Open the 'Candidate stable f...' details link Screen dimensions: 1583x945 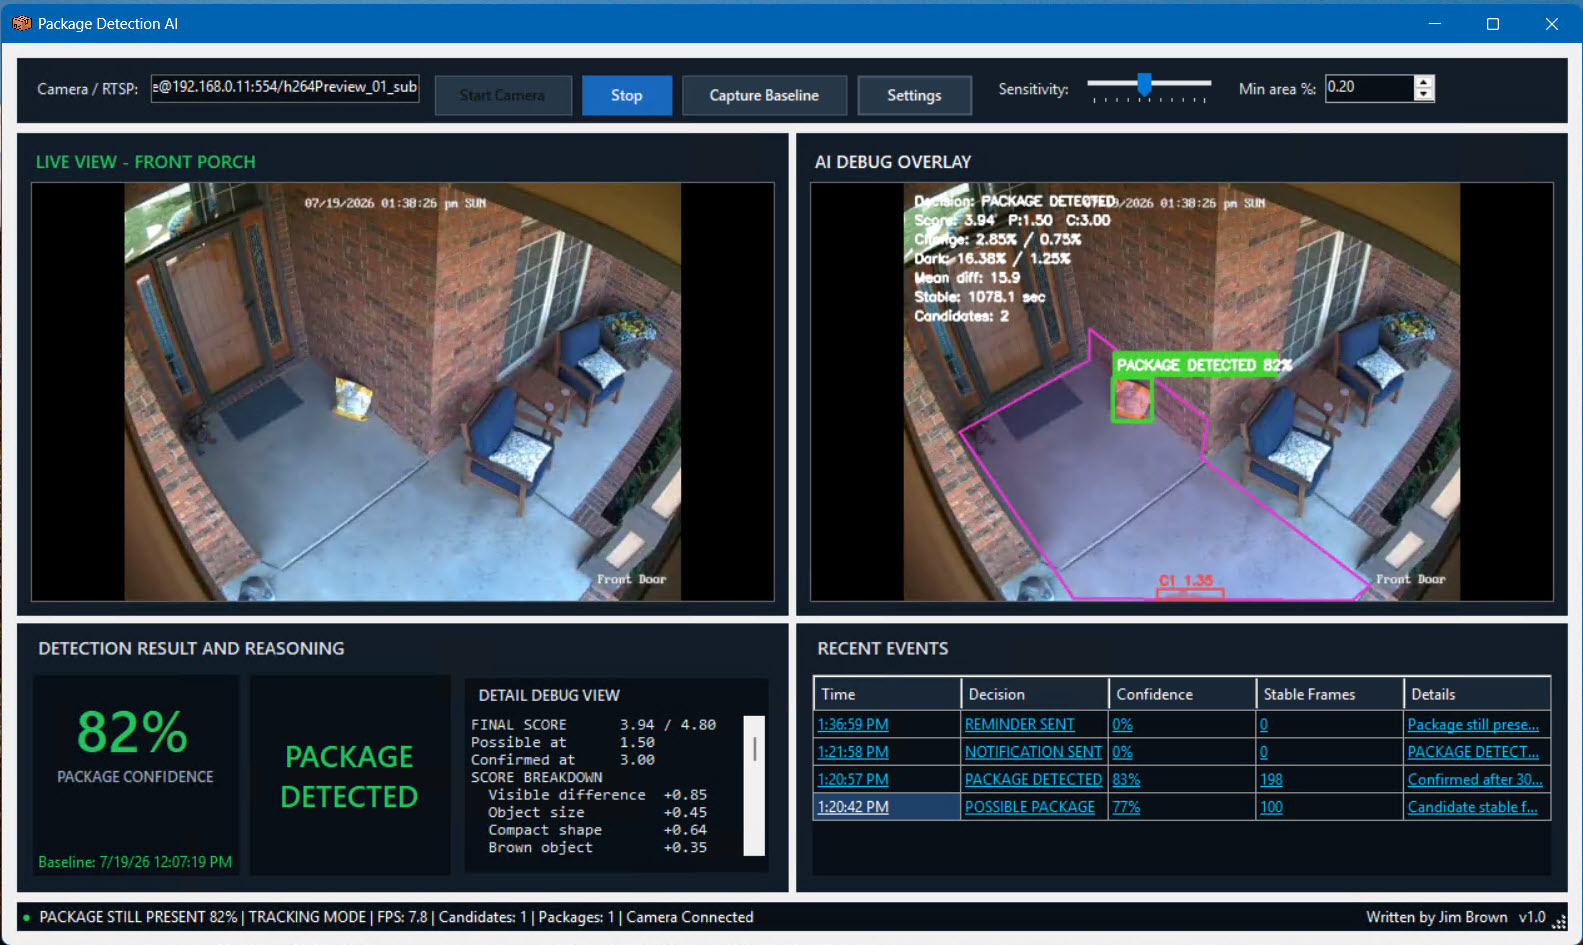(1473, 807)
